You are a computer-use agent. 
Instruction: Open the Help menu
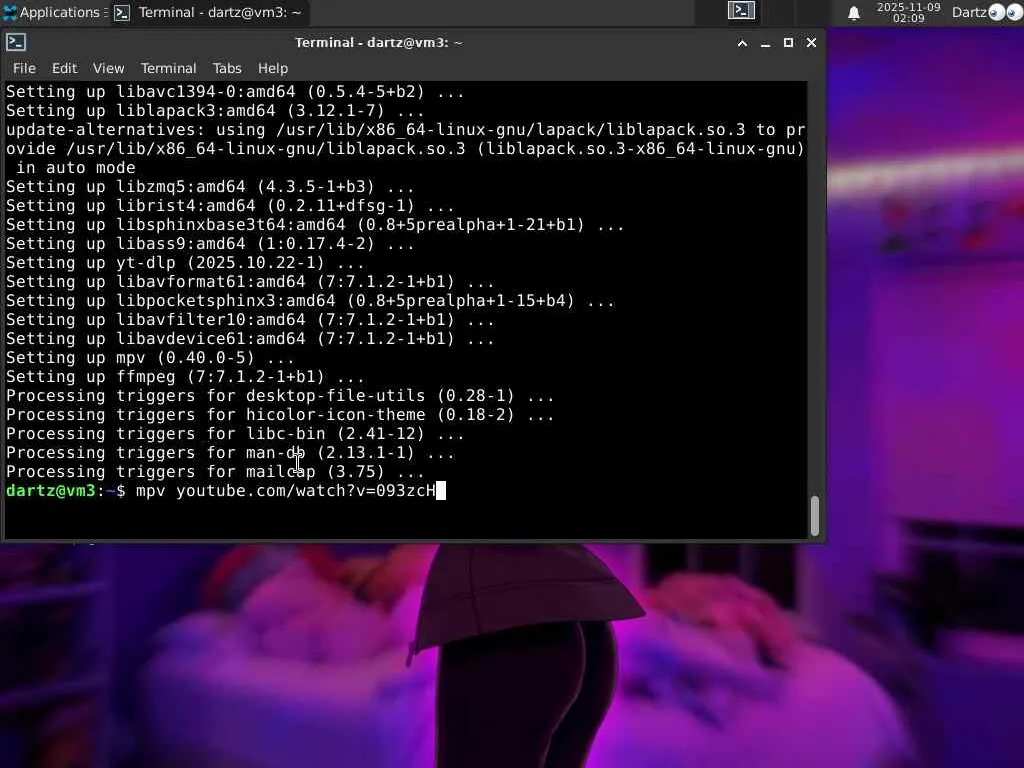[x=272, y=68]
